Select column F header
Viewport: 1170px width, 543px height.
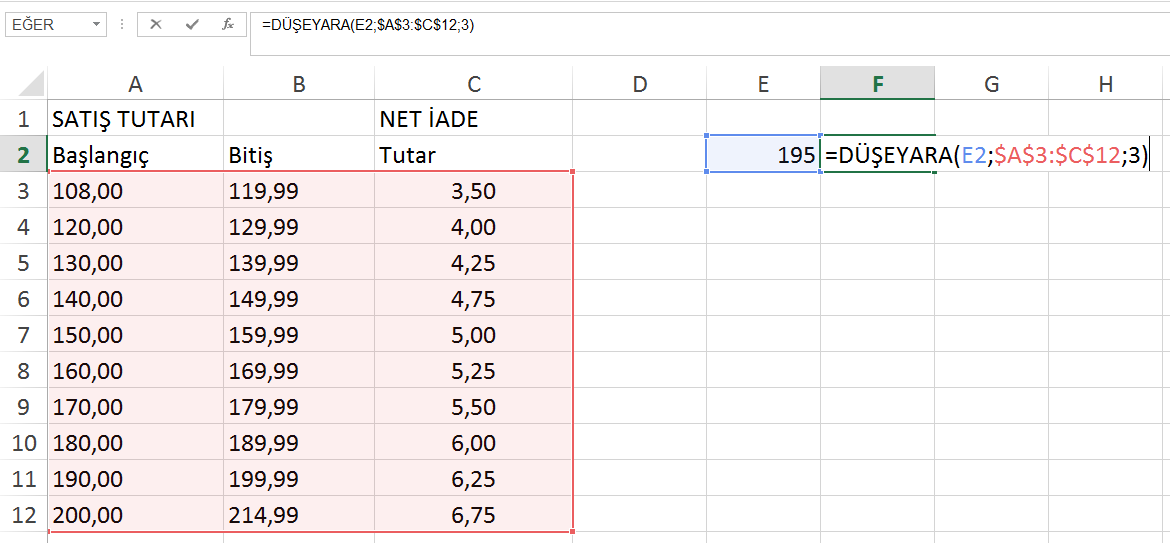coord(877,85)
